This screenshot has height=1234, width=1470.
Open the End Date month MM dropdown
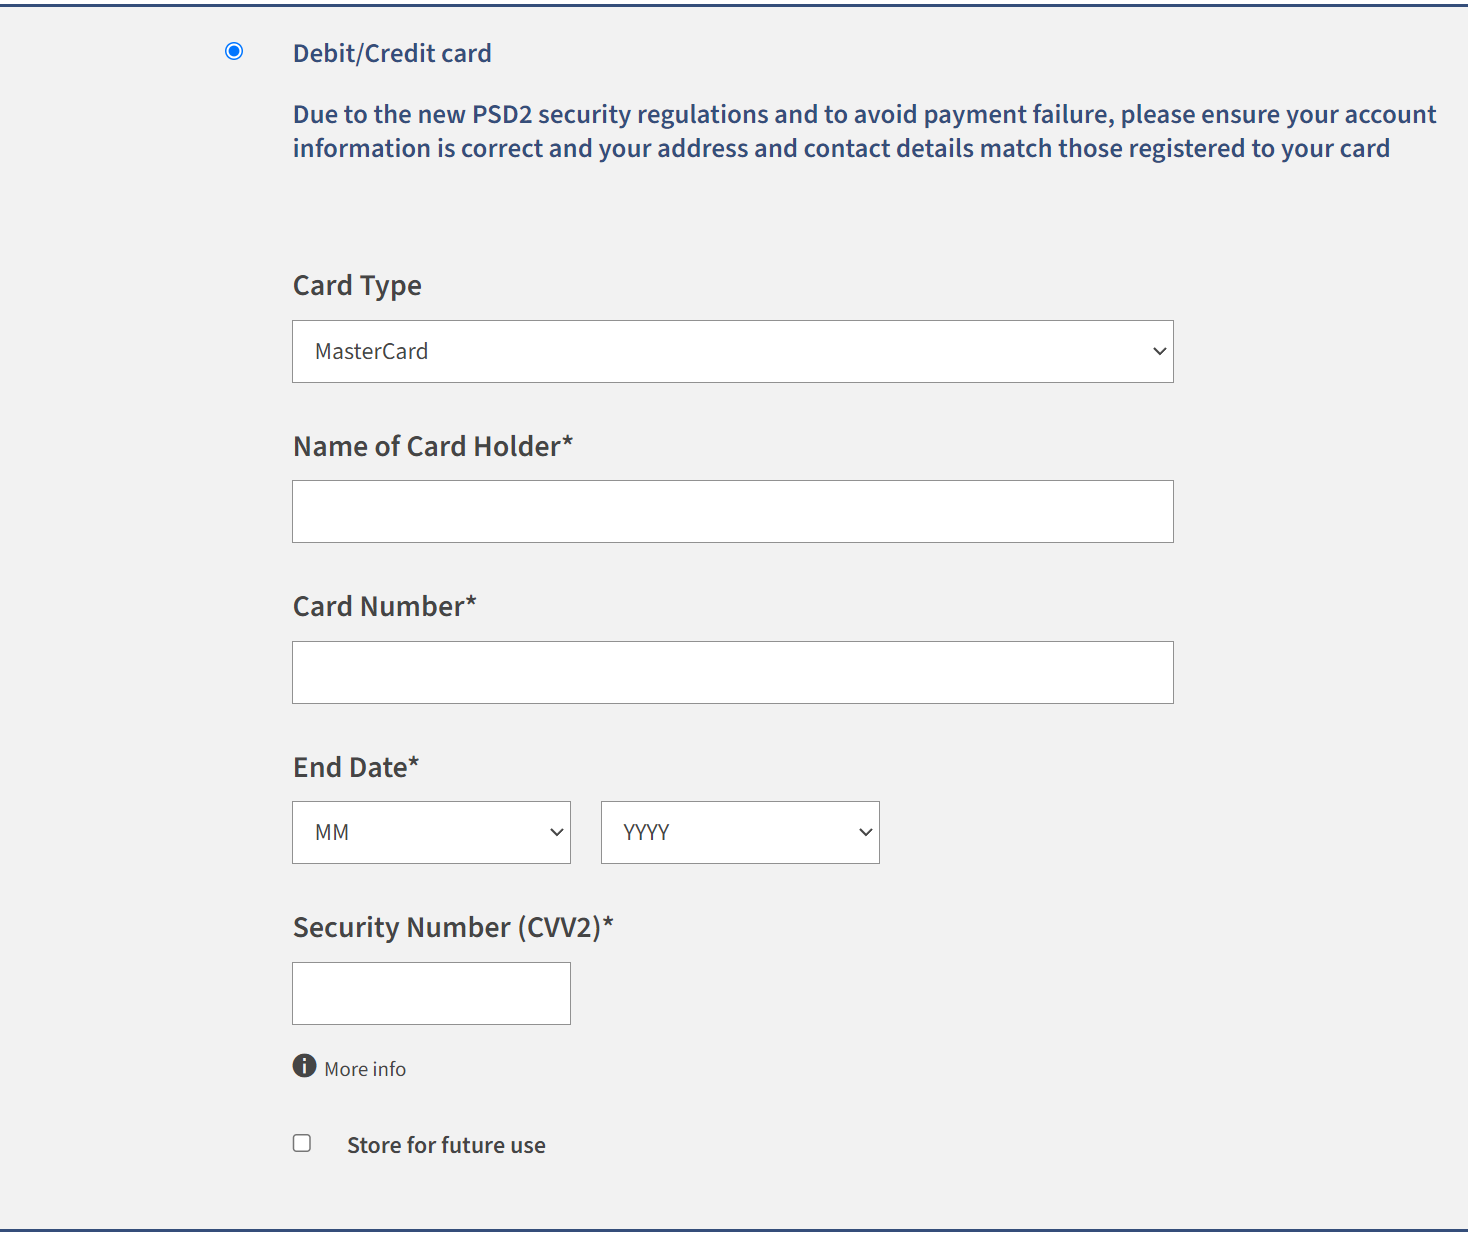431,832
